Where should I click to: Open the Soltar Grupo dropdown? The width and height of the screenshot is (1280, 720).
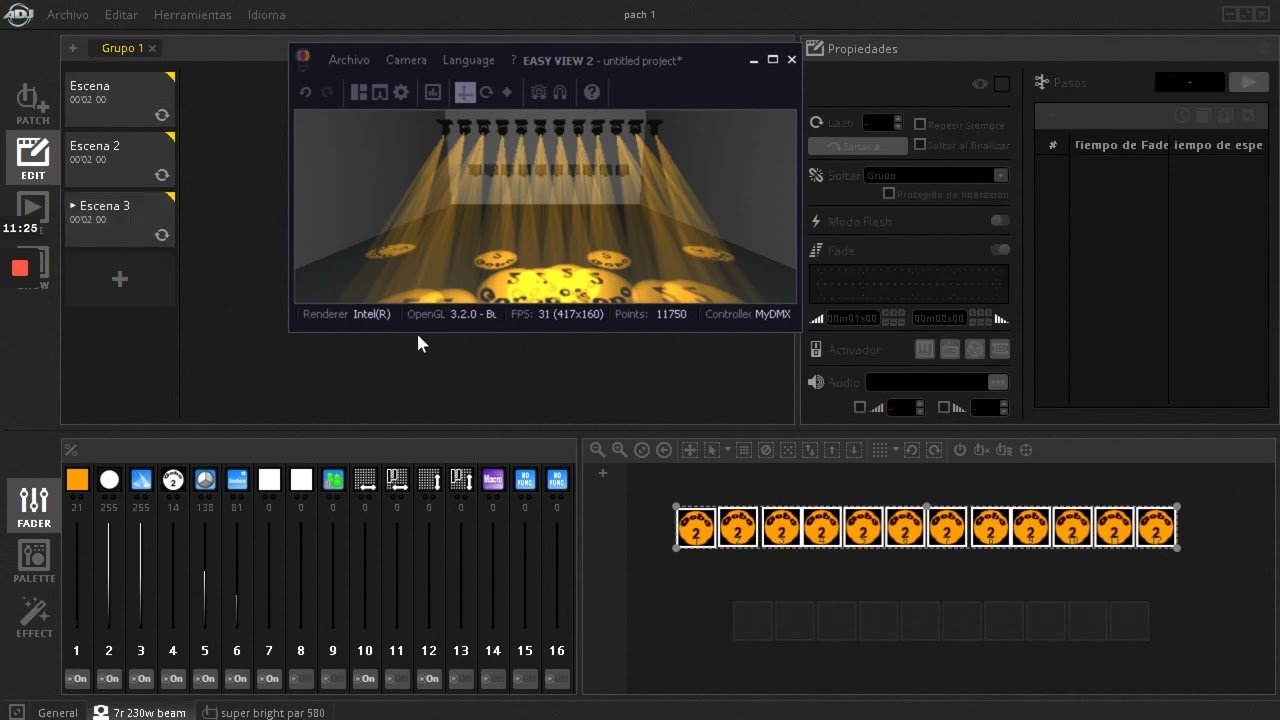[936, 175]
